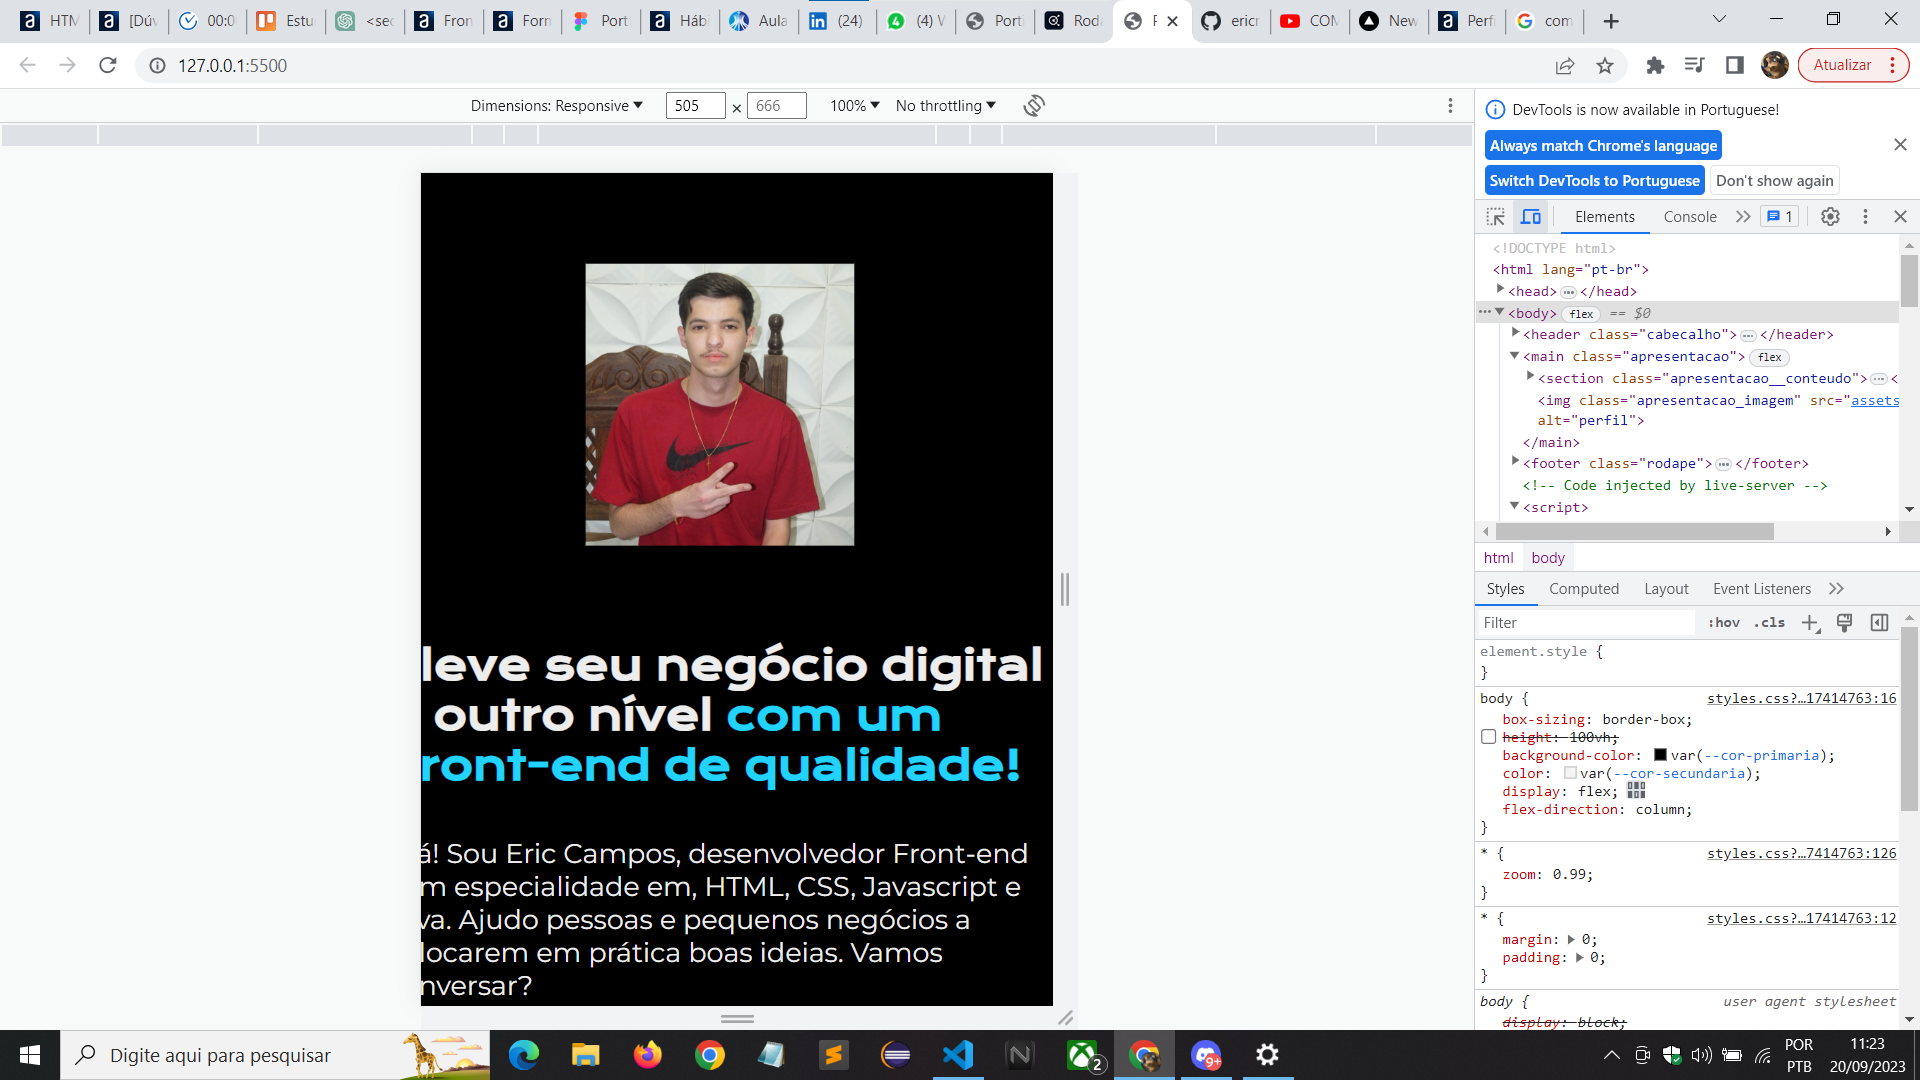Switch to the GitHub tab
The width and height of the screenshot is (1920, 1080).
[x=1231, y=21]
